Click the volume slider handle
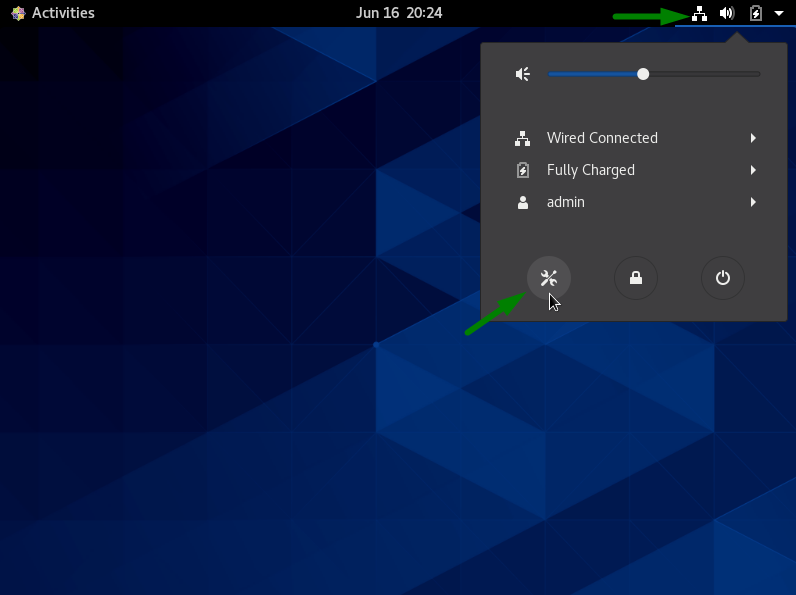The height and width of the screenshot is (595, 796). (x=643, y=74)
